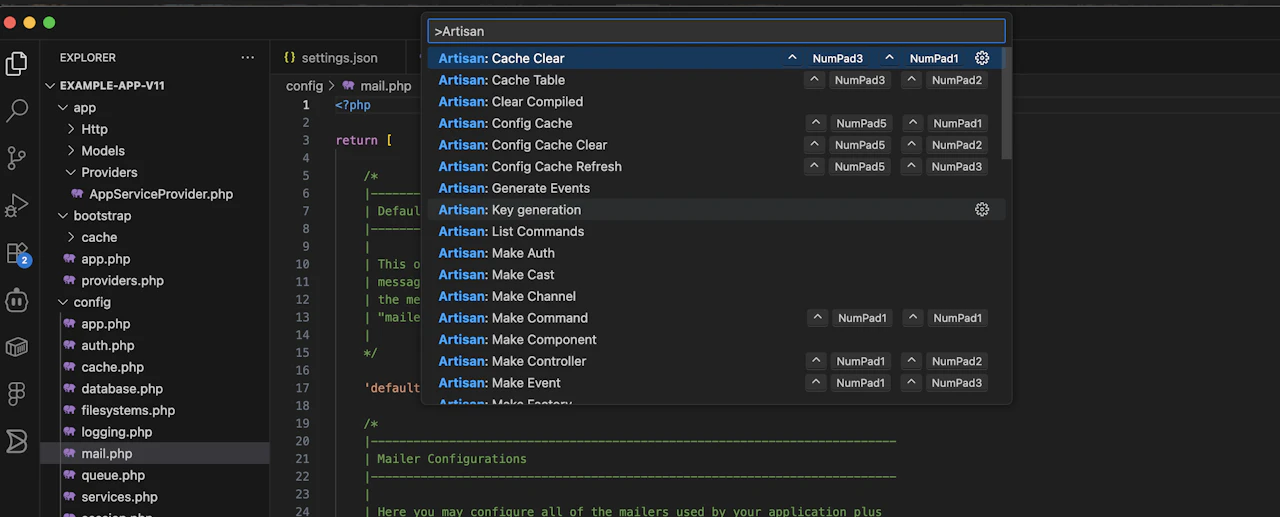Run Artisan: Make Auth command

[716, 253]
